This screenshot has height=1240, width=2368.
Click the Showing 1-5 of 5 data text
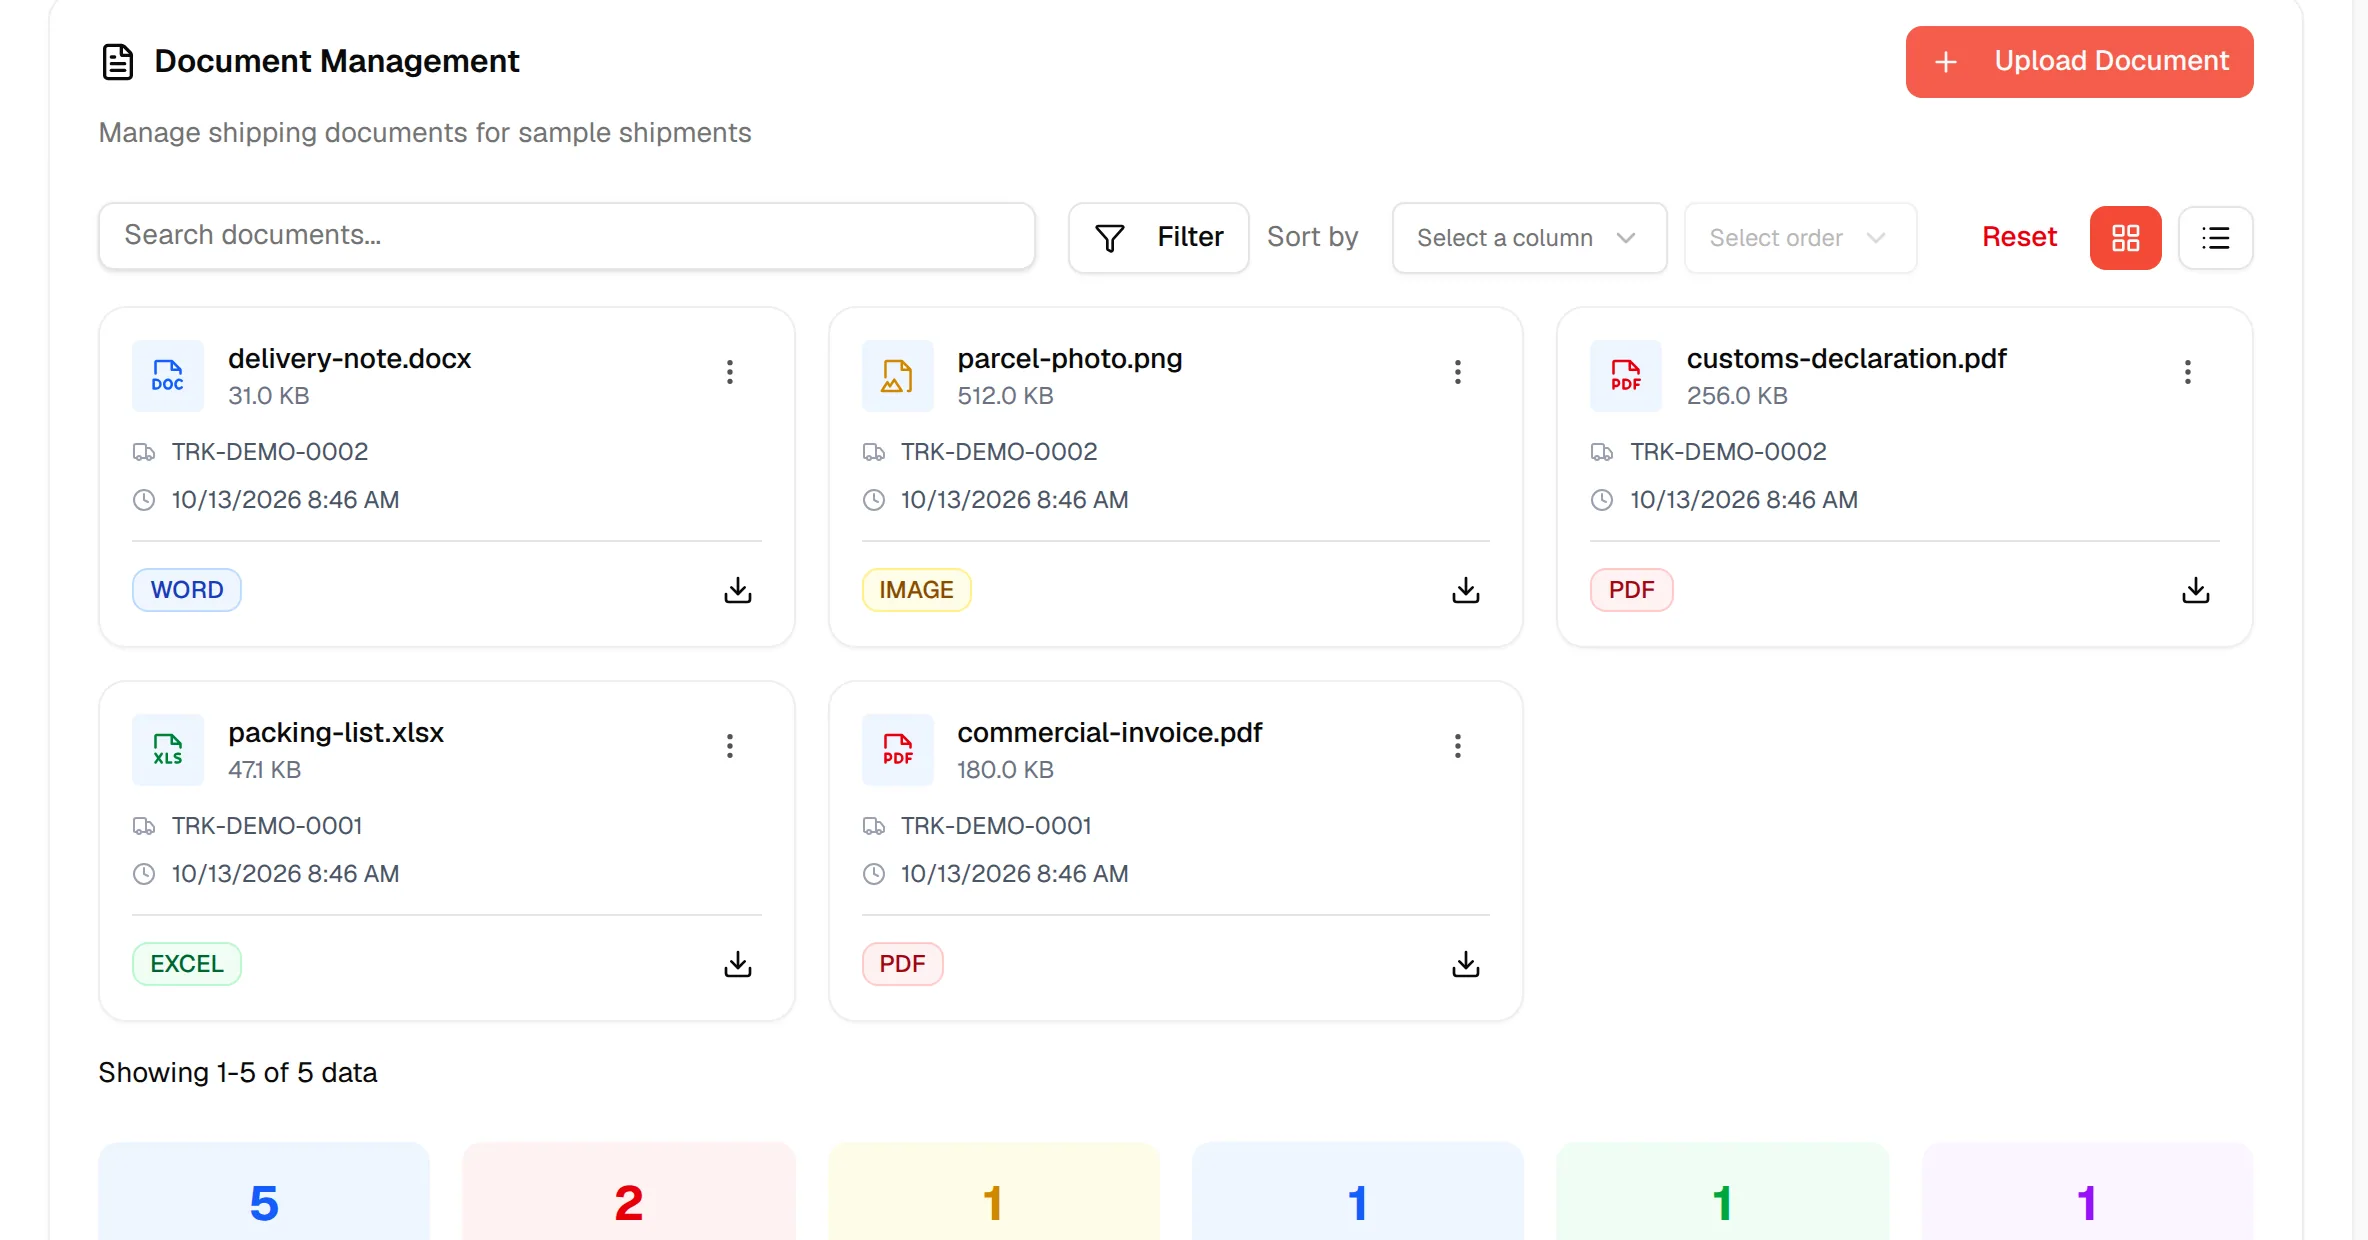[x=238, y=1073]
